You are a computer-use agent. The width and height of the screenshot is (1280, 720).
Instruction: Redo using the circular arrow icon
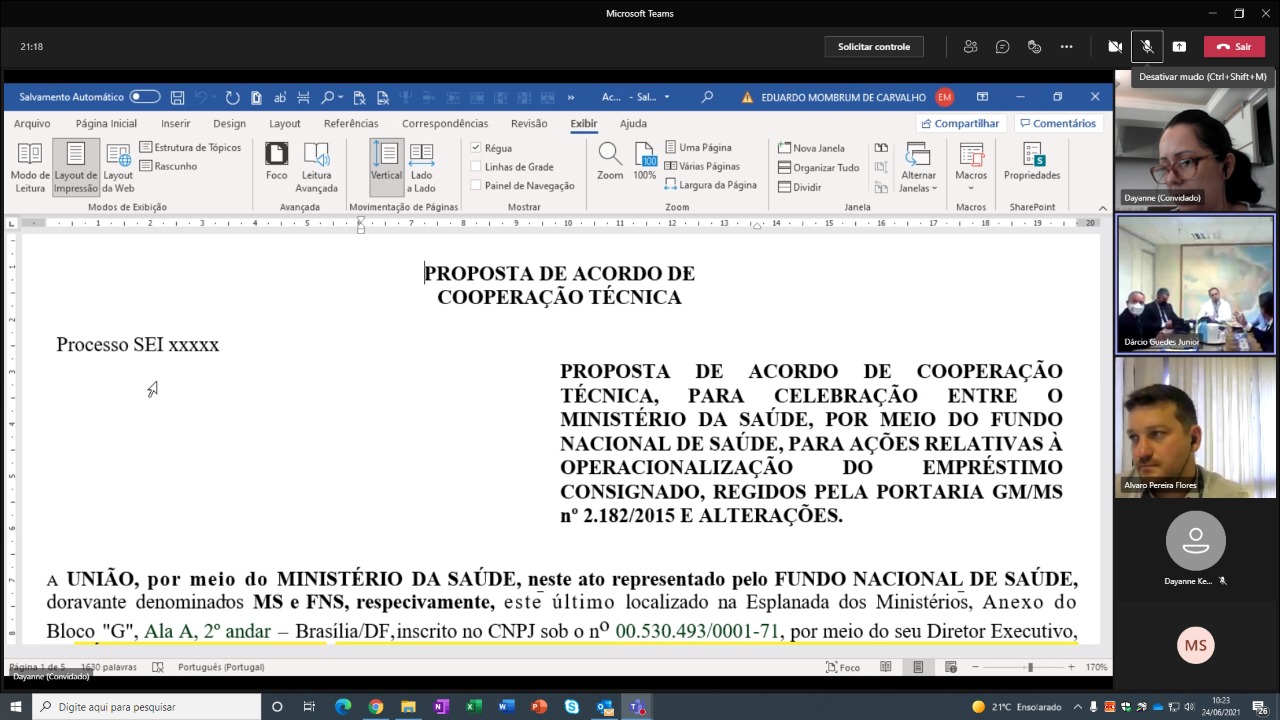point(232,97)
